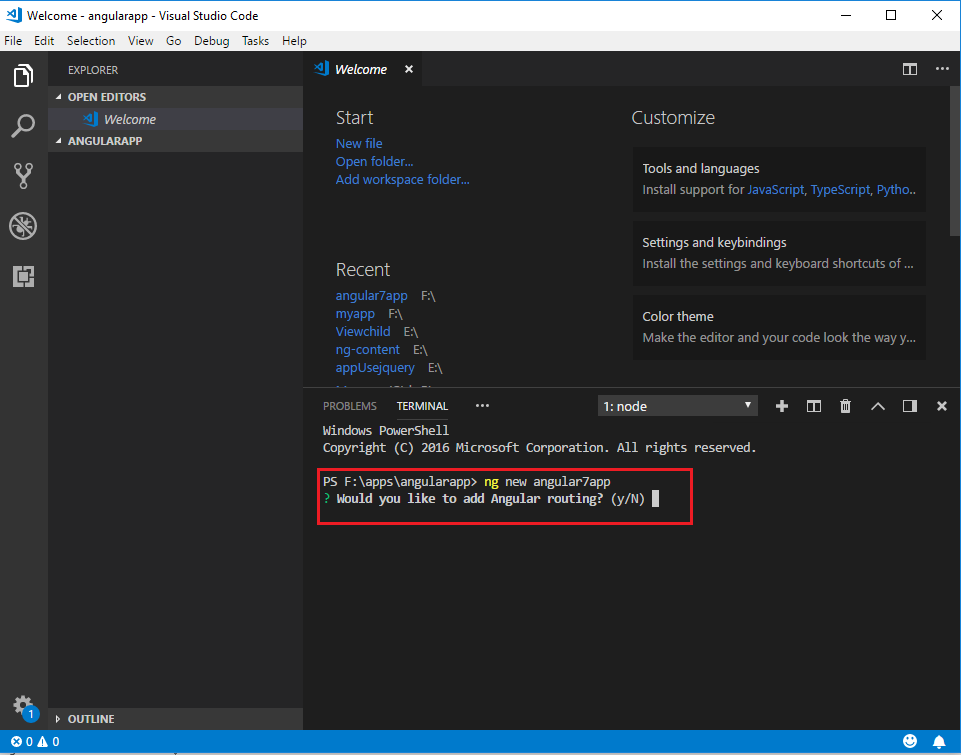The height and width of the screenshot is (755, 961).
Task: Close the Welcome tab
Action: (x=409, y=69)
